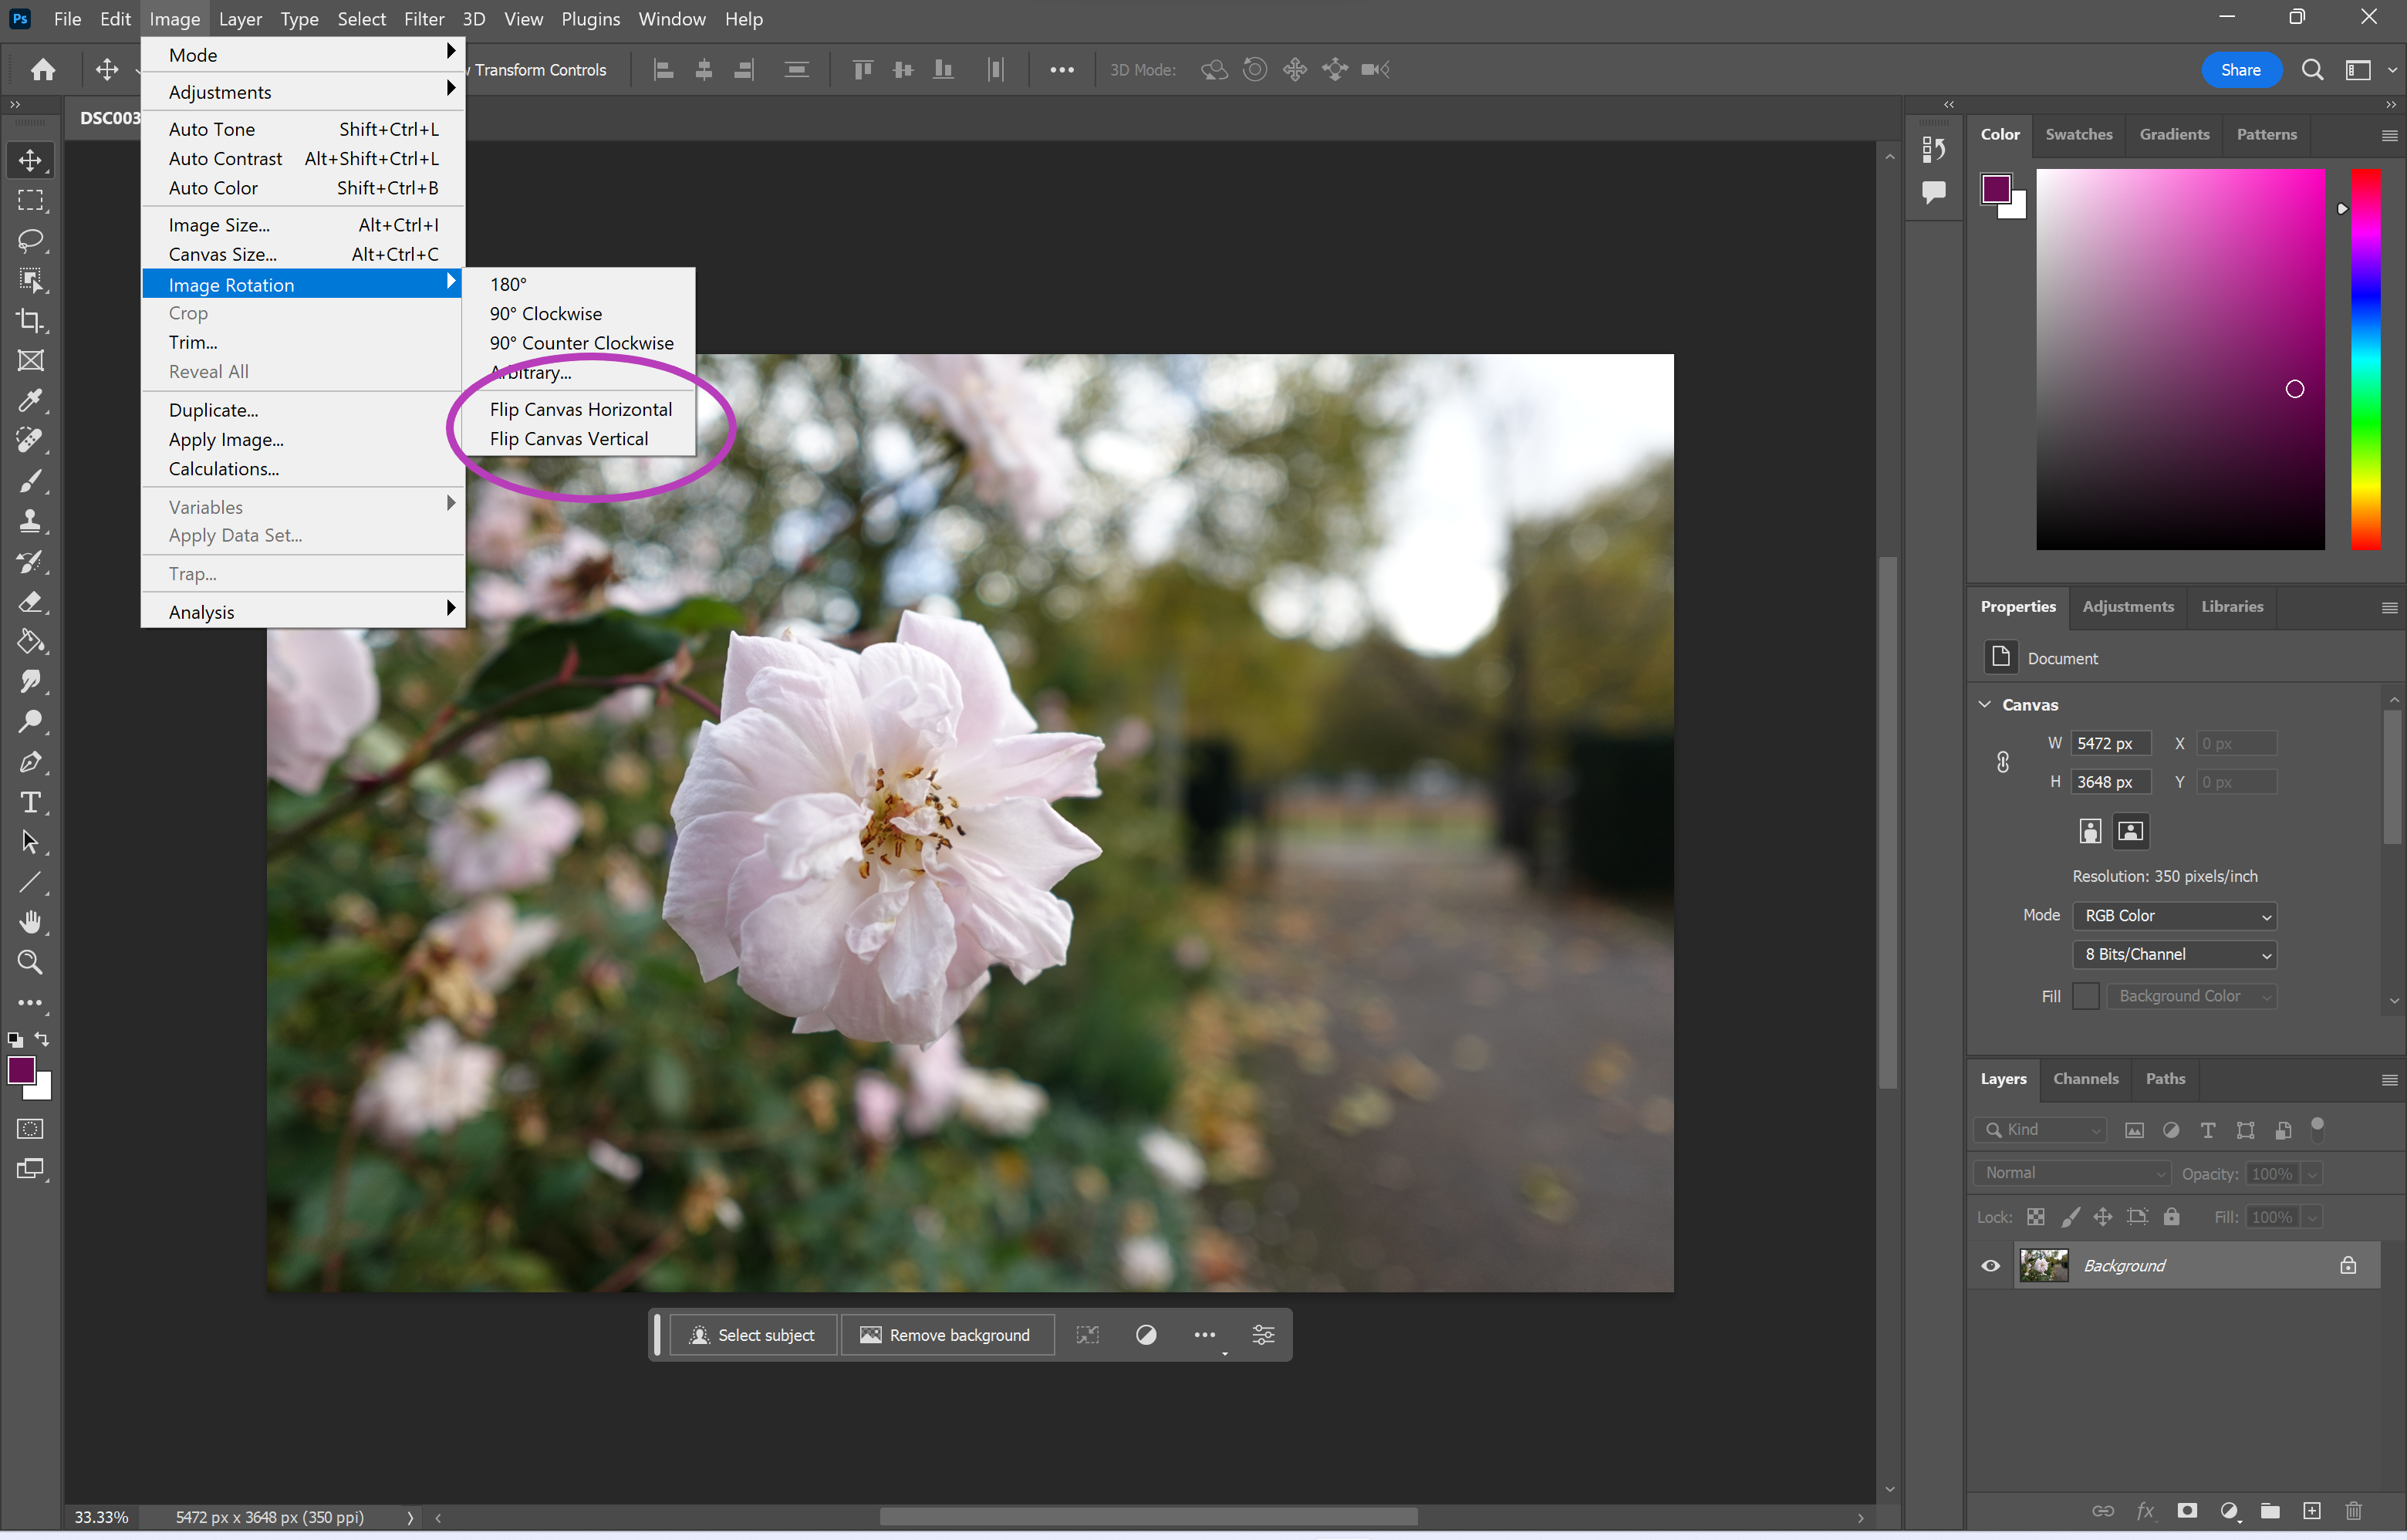The image size is (2407, 1540).
Task: Select the History Brush tool
Action: [30, 562]
